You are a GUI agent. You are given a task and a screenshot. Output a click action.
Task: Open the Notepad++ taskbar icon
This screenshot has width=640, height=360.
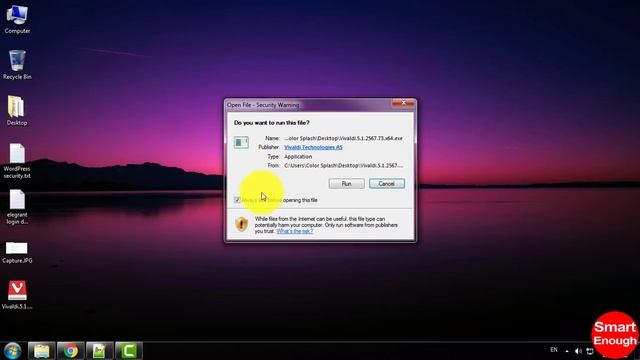pos(100,351)
